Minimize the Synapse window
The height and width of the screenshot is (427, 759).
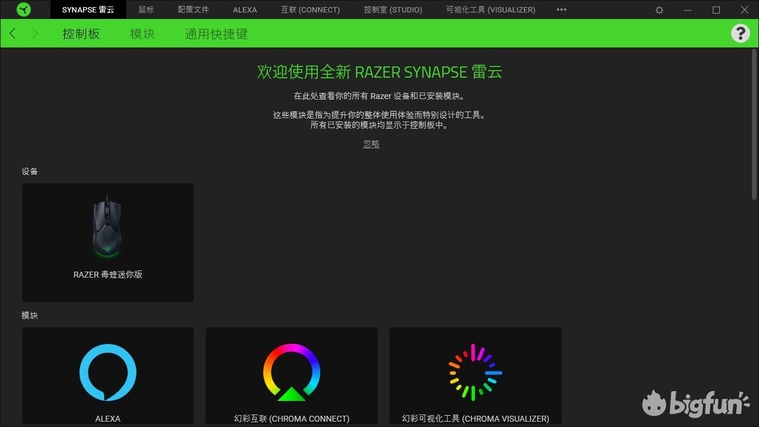[687, 10]
